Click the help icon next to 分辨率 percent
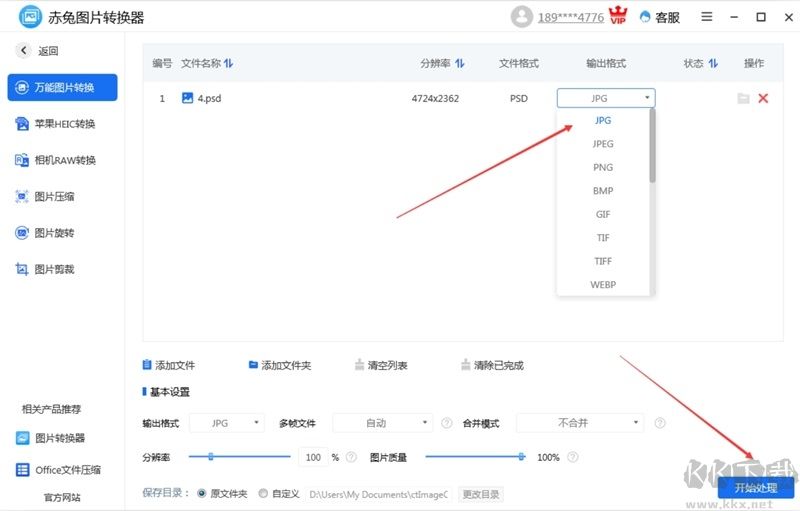The image size is (800, 511). pyautogui.click(x=351, y=457)
